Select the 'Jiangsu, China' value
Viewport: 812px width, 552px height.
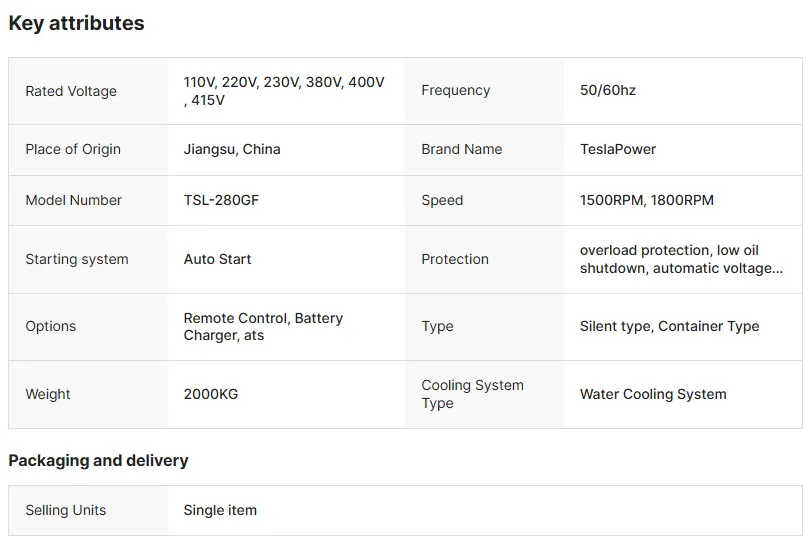pyautogui.click(x=231, y=149)
